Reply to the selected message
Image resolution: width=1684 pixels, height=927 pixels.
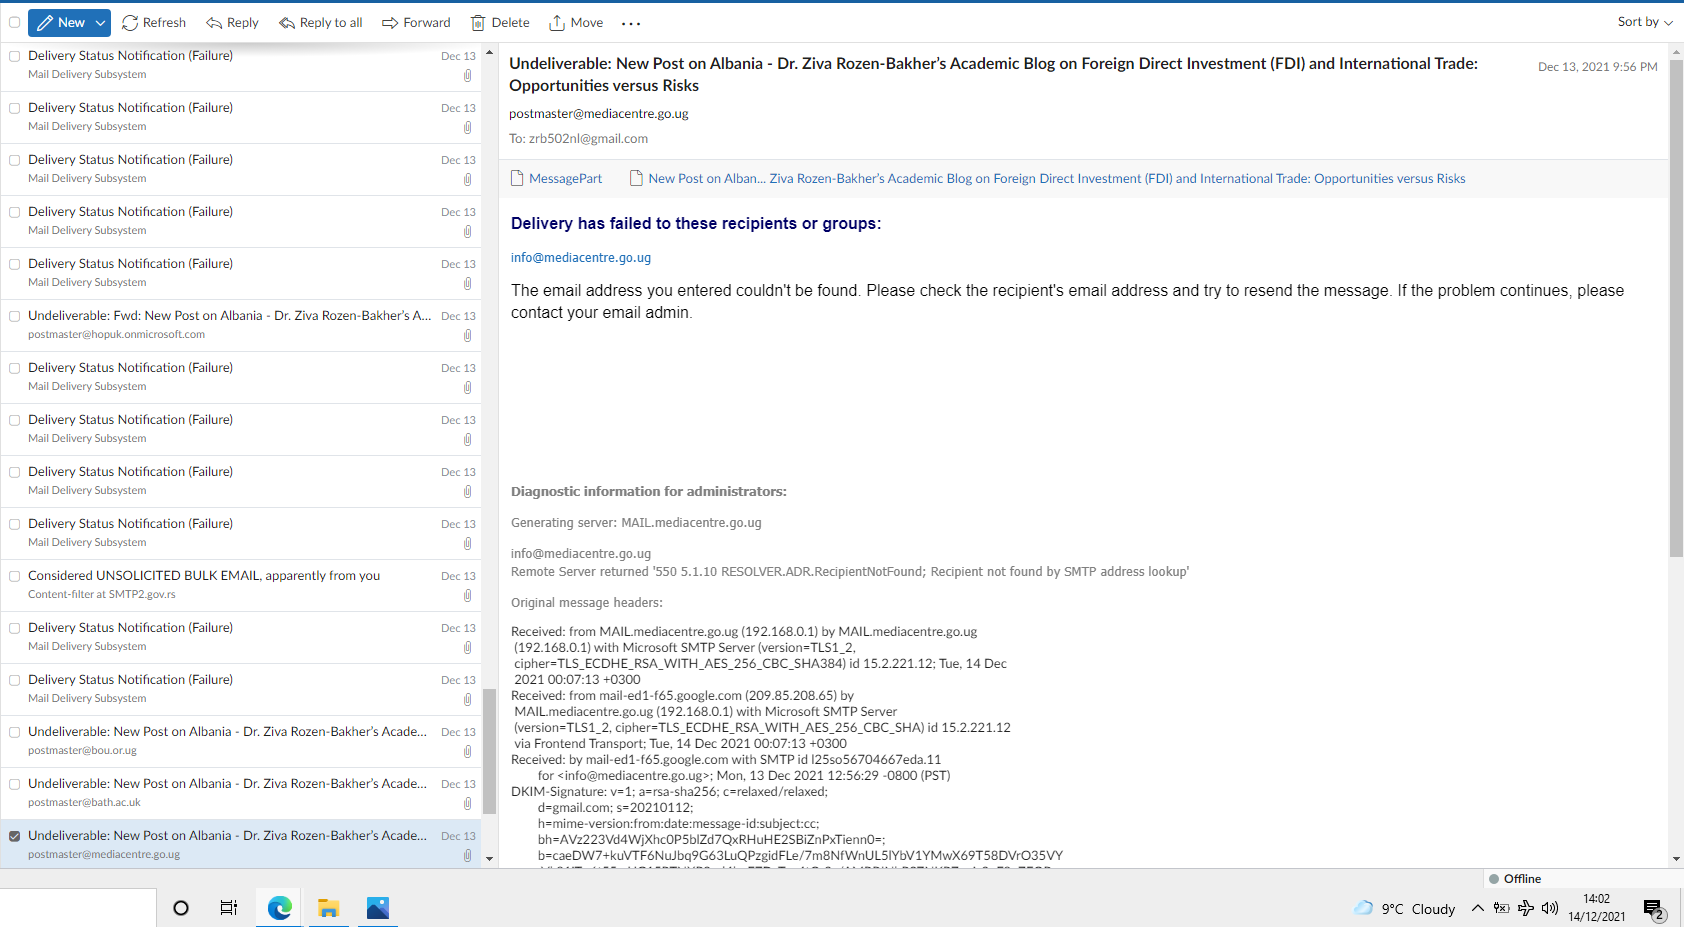232,22
